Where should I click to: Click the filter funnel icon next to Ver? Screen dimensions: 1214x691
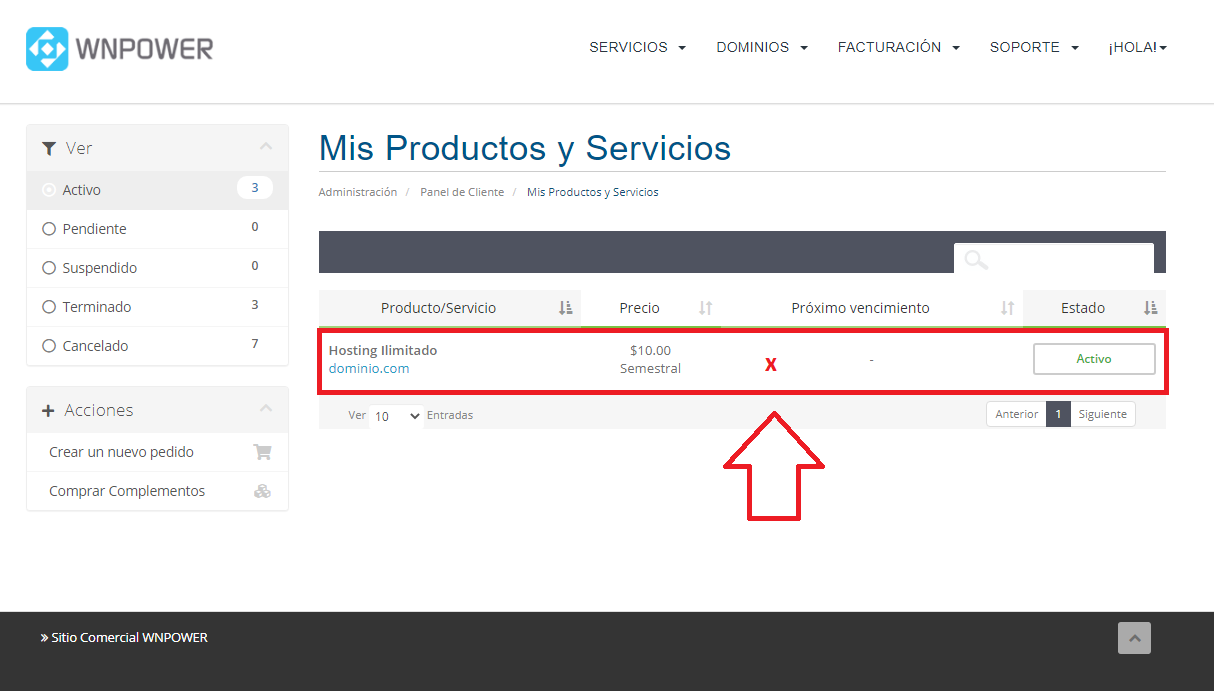49,148
